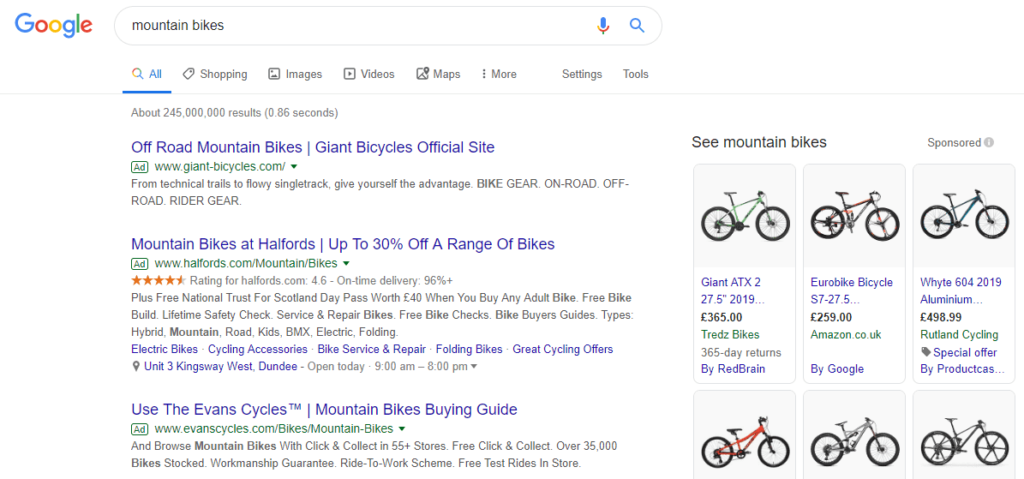Click the Special offer tag icon
1024x479 pixels.
point(925,352)
